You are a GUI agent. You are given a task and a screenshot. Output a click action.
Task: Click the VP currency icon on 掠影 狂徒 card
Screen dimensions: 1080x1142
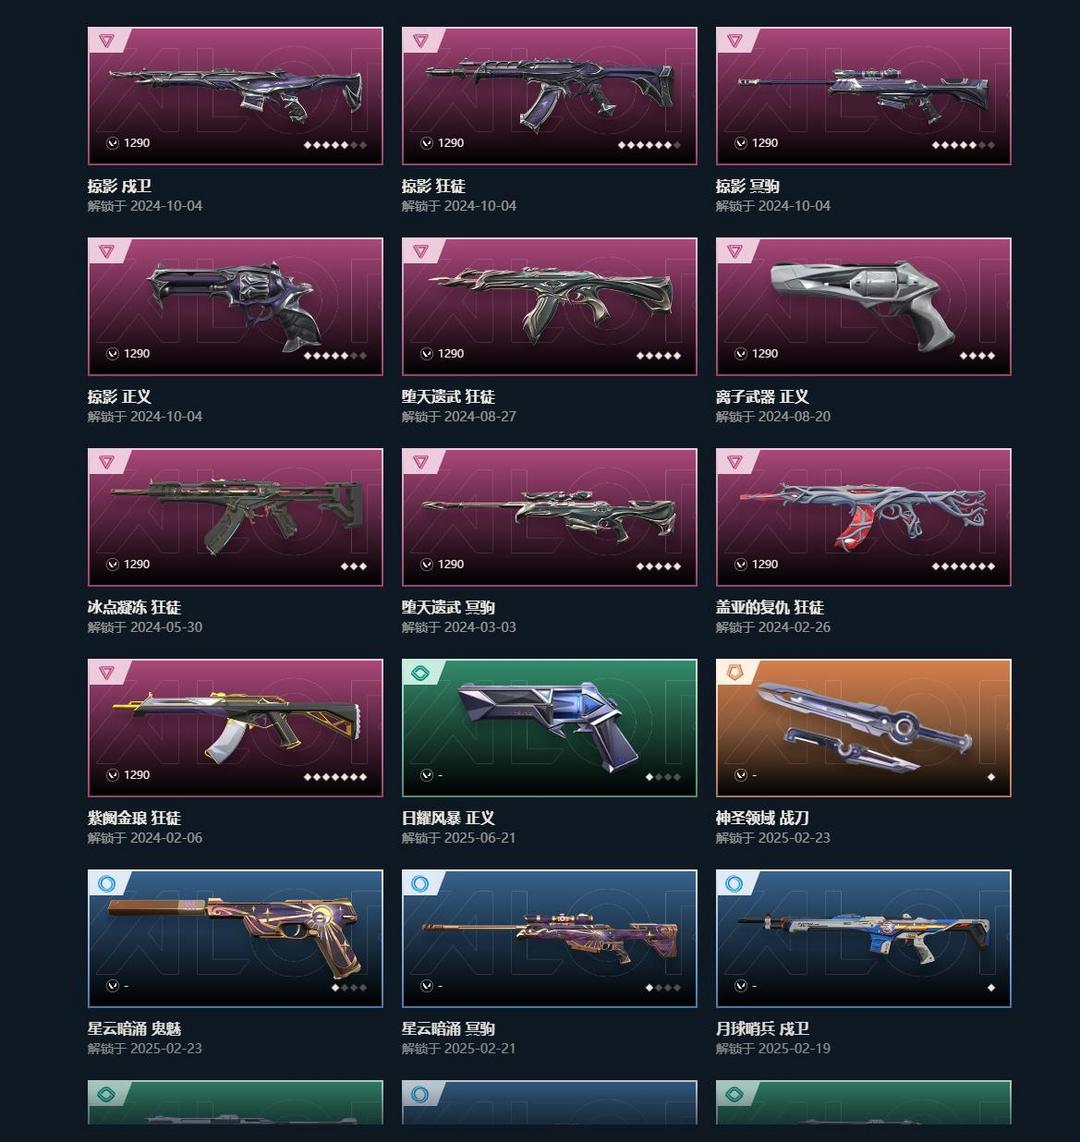[427, 143]
